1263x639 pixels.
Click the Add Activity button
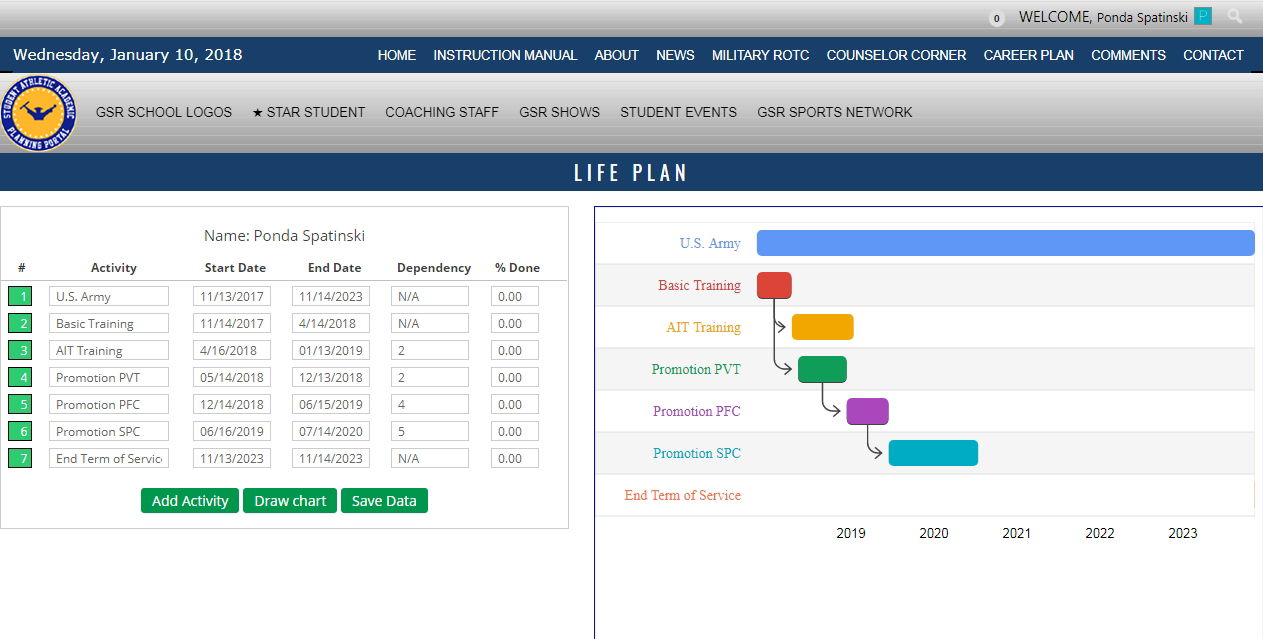[190, 501]
